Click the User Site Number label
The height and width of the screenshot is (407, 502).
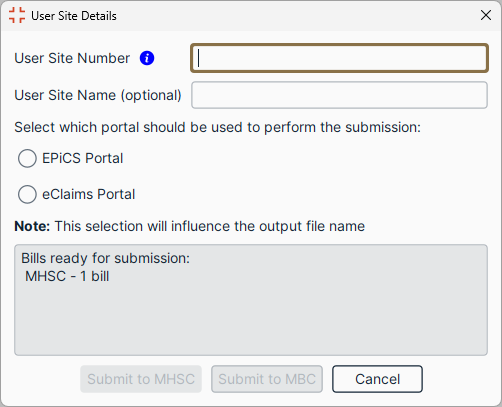click(72, 58)
